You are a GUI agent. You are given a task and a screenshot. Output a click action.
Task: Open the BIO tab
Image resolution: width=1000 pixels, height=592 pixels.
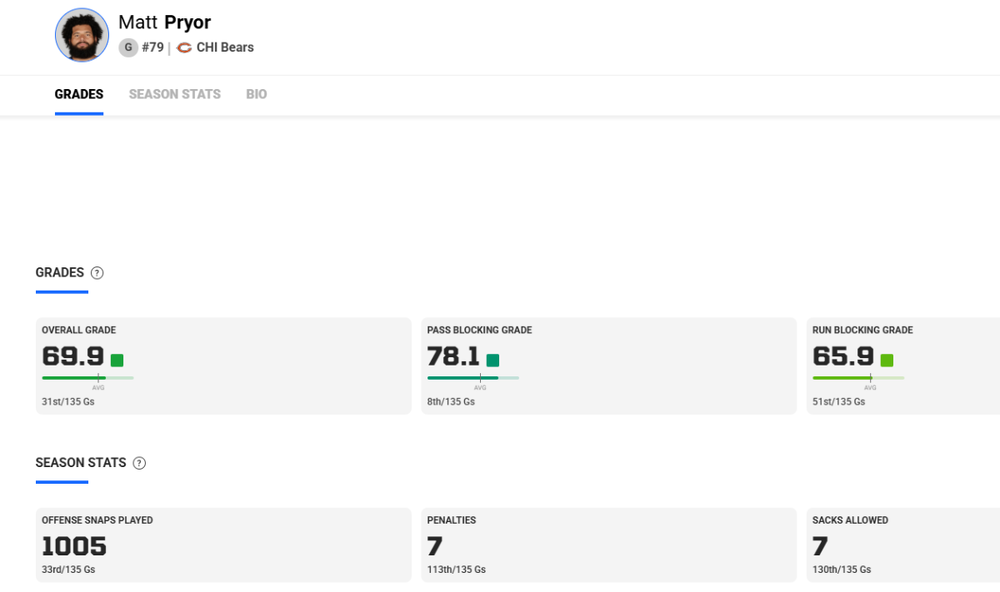[x=256, y=95]
